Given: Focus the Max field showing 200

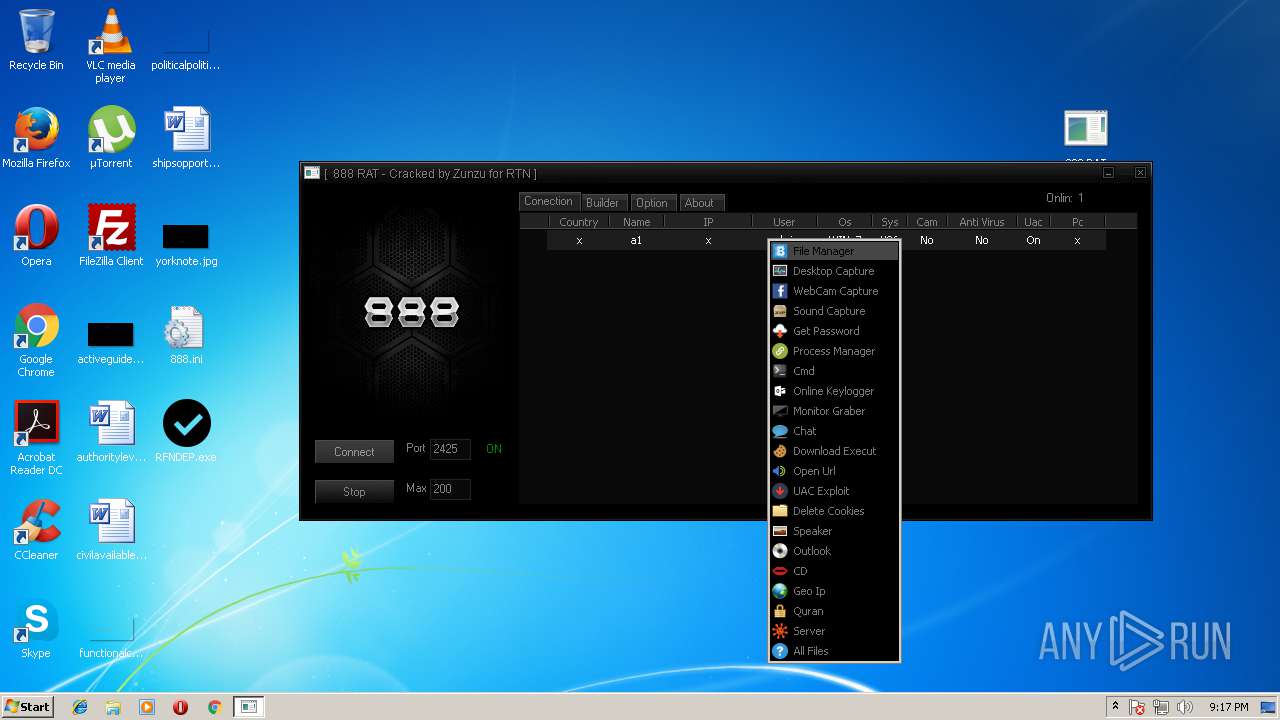Looking at the screenshot, I should point(450,489).
